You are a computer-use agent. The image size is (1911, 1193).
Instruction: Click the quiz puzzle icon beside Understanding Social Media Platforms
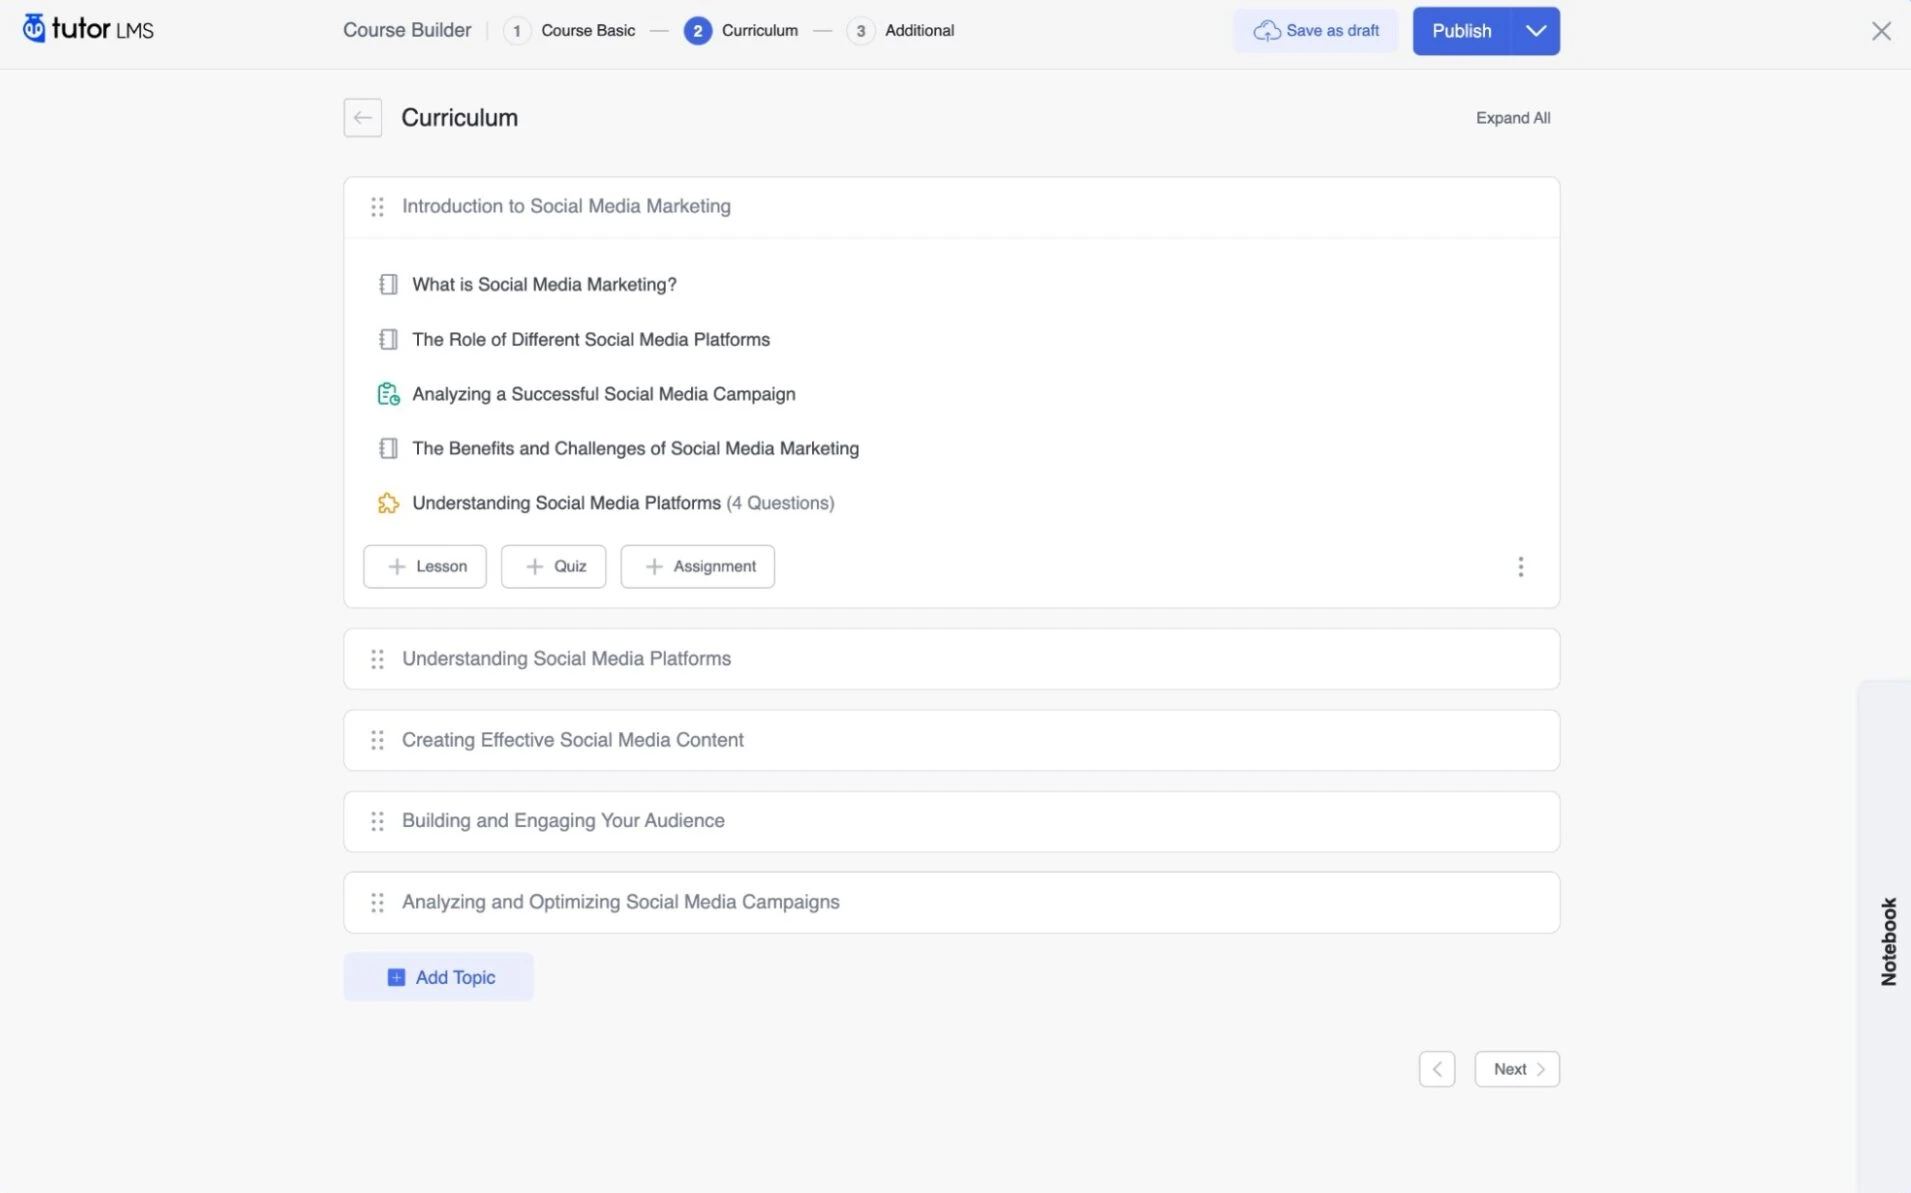(388, 503)
